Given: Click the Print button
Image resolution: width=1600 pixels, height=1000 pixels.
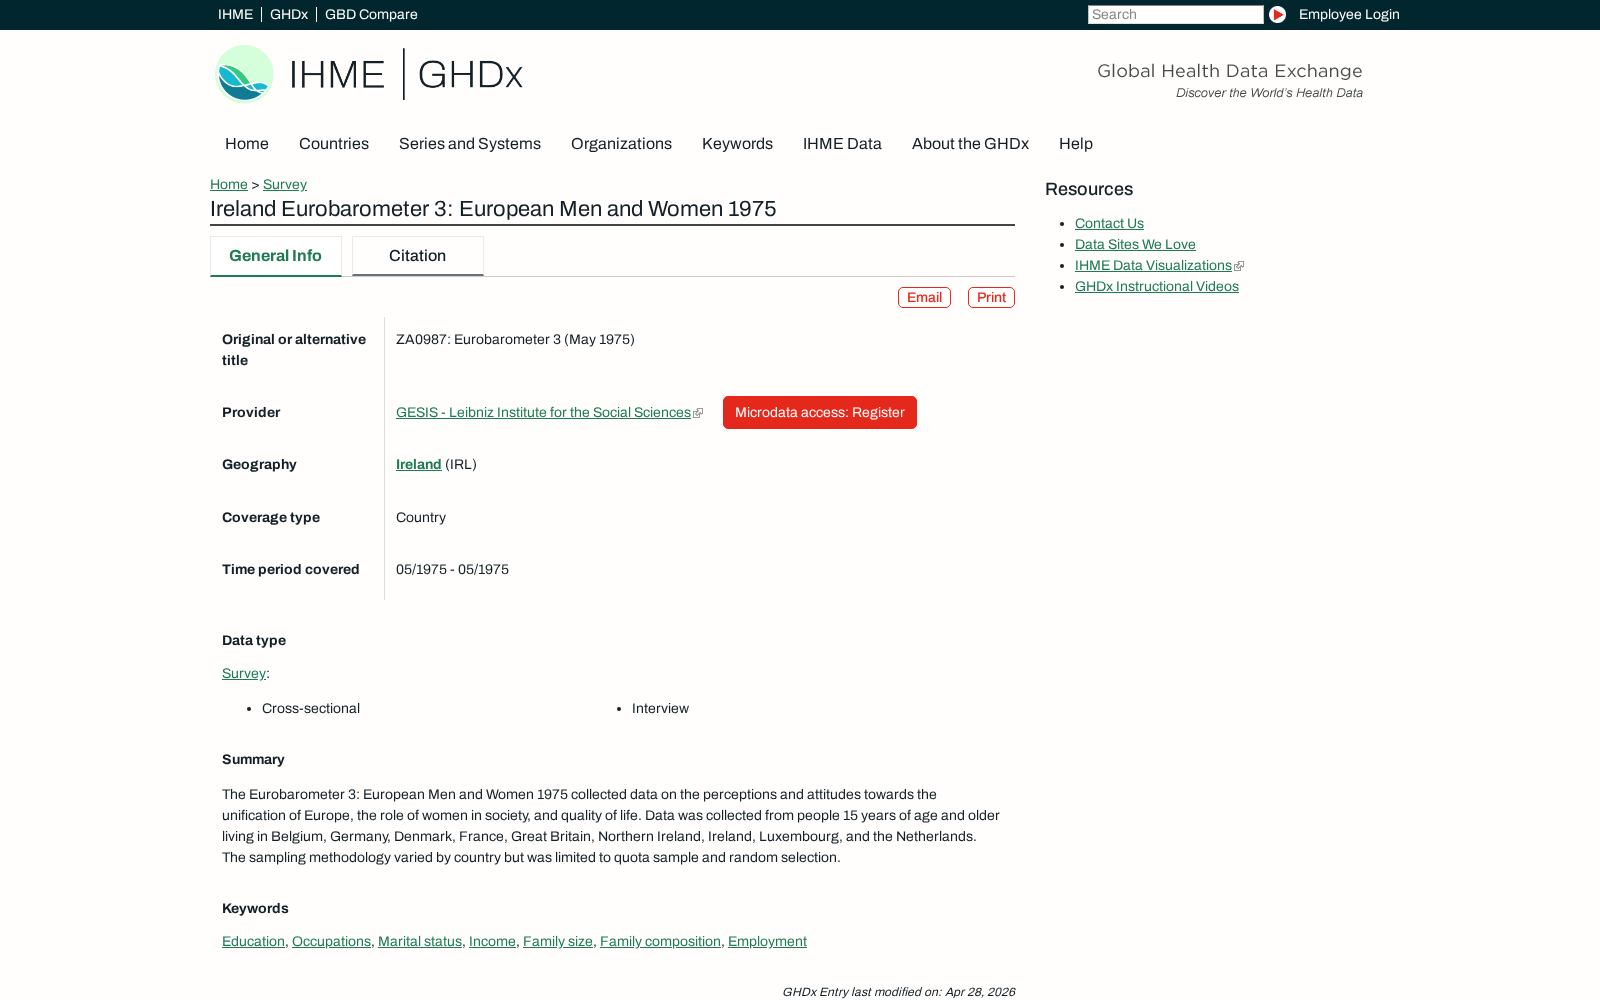Looking at the screenshot, I should pos(991,298).
